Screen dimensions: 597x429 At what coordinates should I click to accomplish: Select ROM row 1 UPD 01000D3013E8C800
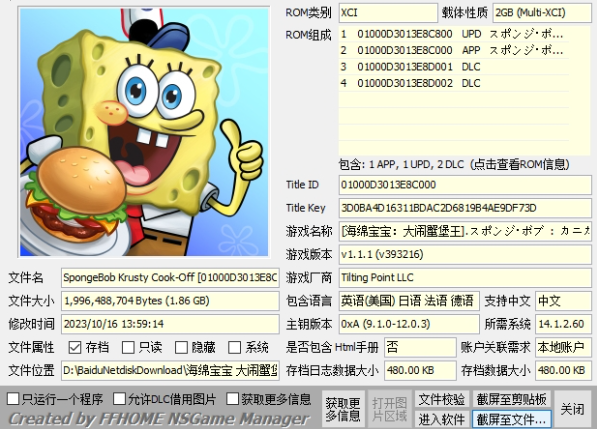pyautogui.click(x=454, y=34)
